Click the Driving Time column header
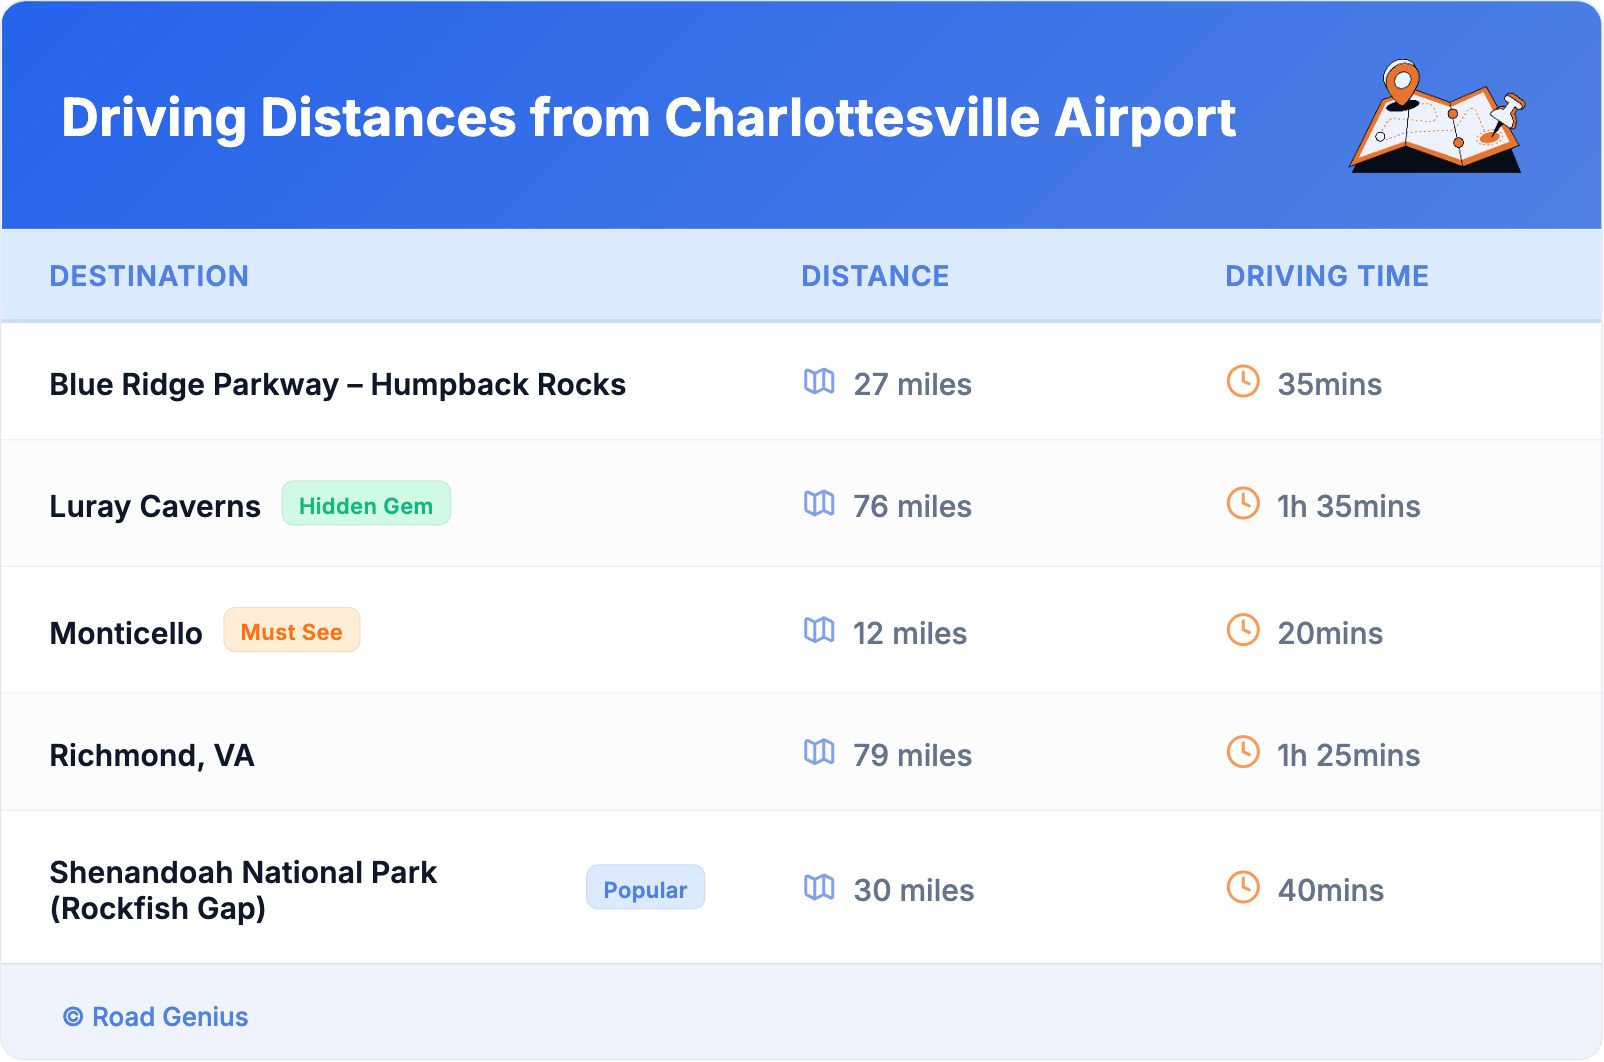The height and width of the screenshot is (1062, 1604). pyautogui.click(x=1326, y=276)
